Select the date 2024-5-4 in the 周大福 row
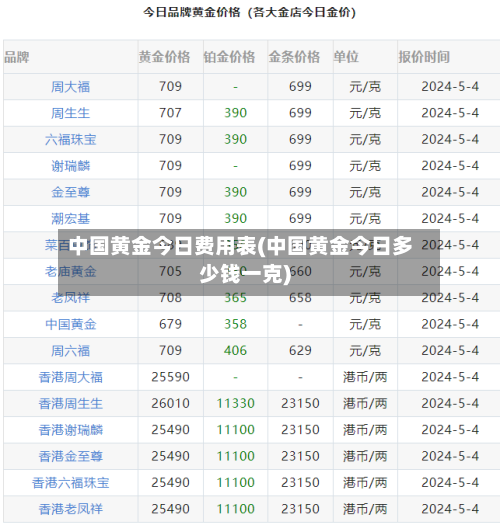Viewport: 500px width, 525px height. 450,87
